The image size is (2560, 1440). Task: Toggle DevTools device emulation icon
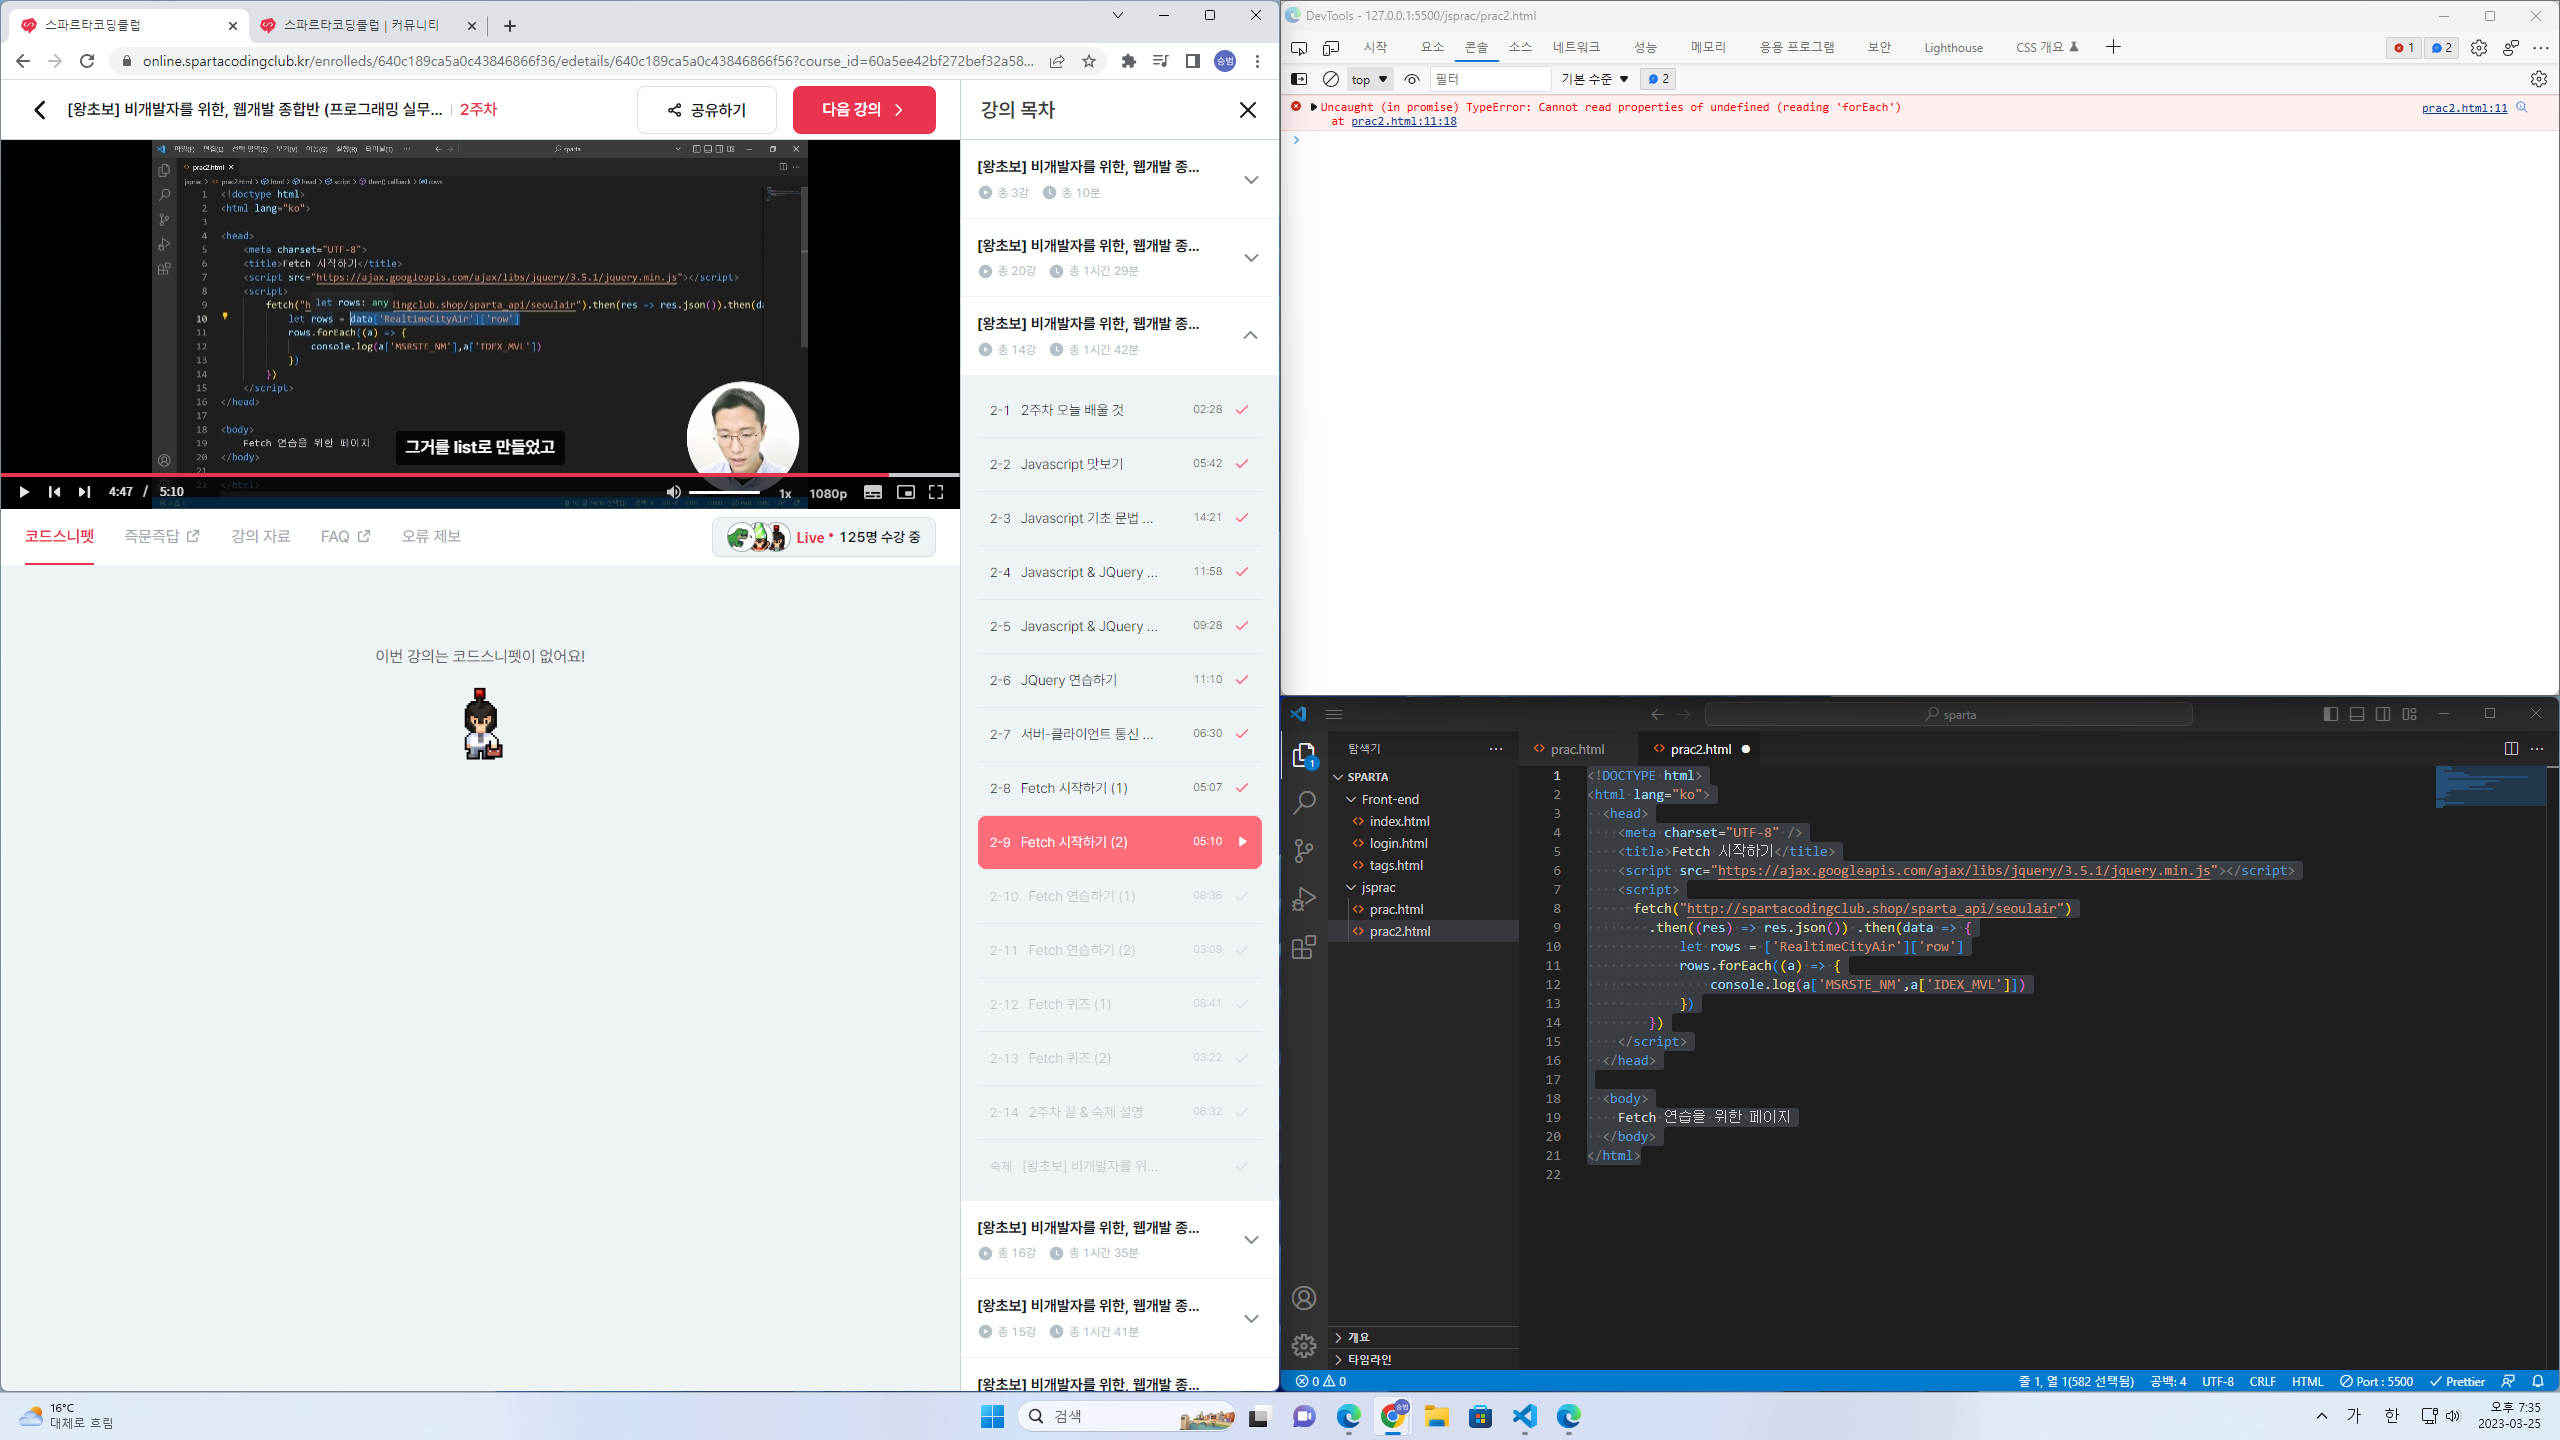point(1331,48)
